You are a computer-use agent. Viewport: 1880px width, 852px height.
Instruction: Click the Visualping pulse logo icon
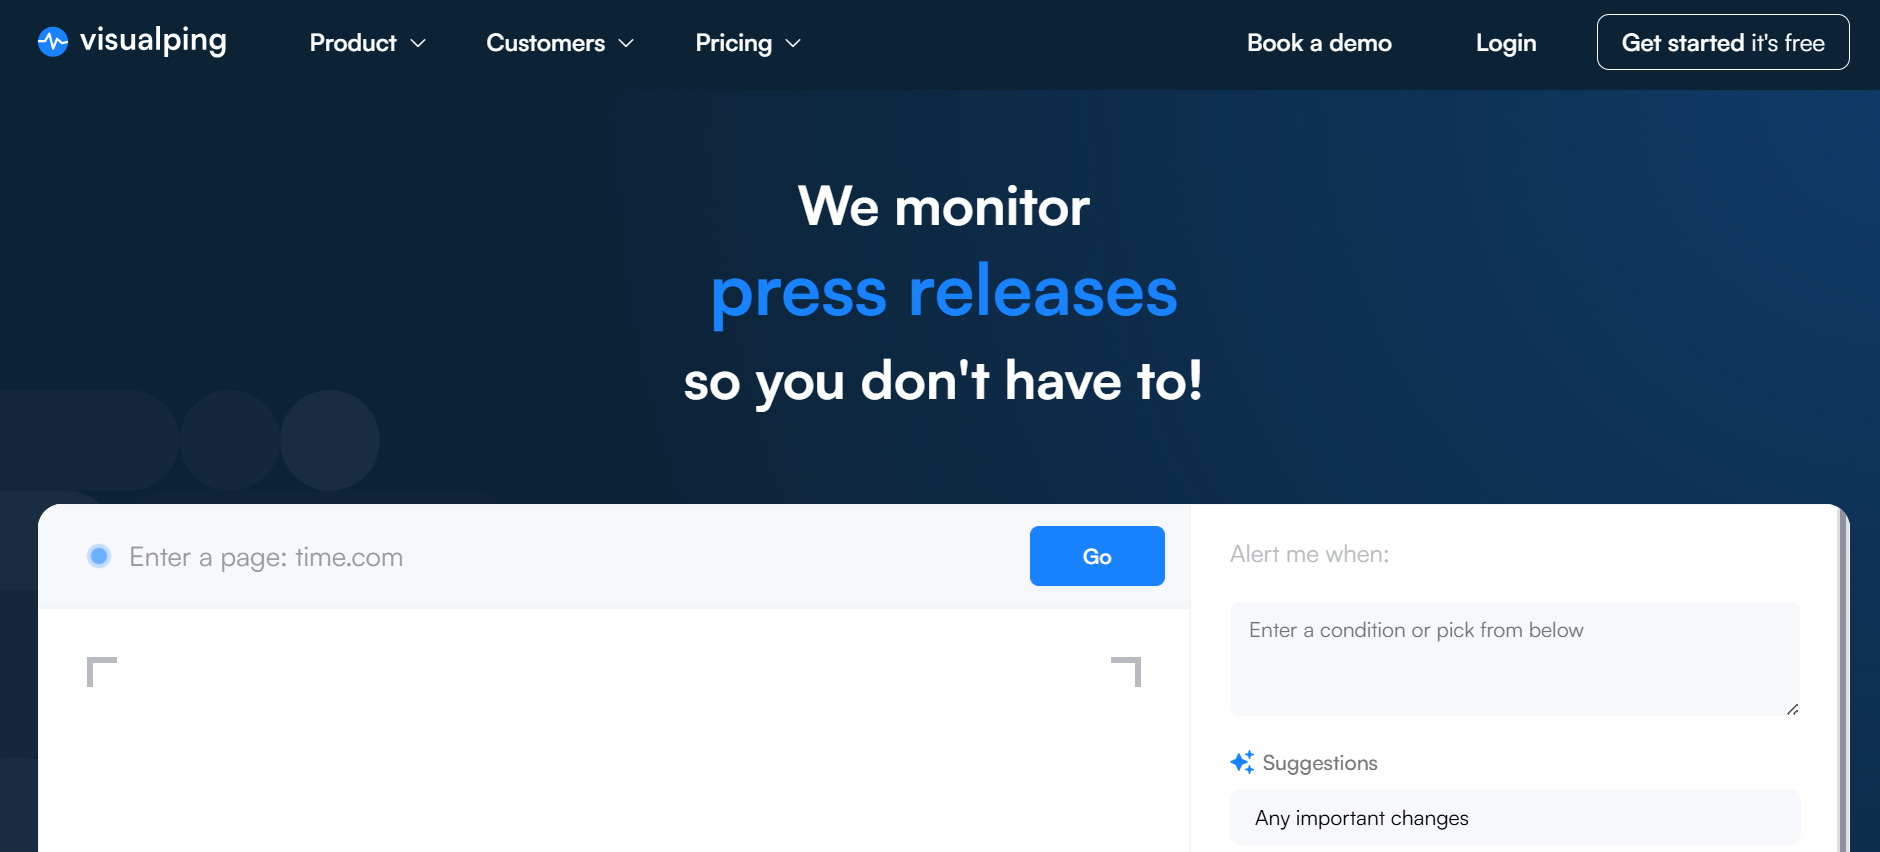click(53, 42)
